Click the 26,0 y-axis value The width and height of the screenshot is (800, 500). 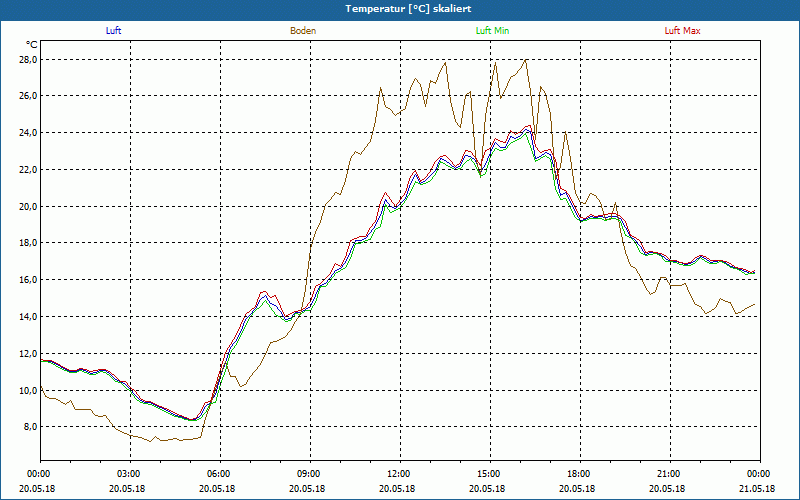[x=29, y=96]
